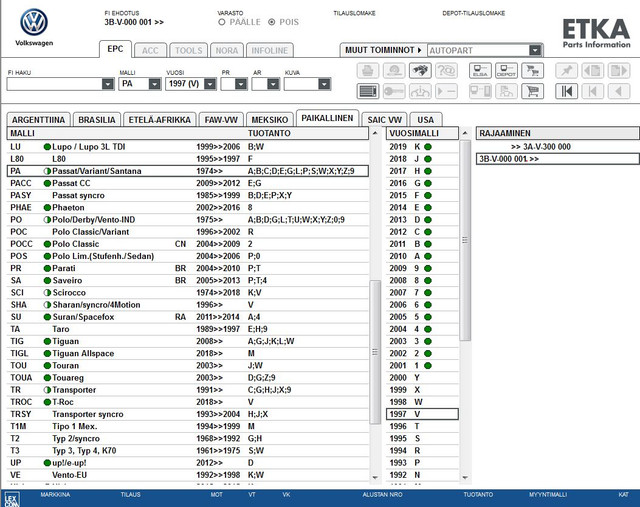Viewport: 640px width, 507px height.
Task: Click the DEPOT monitor icon
Action: [506, 71]
